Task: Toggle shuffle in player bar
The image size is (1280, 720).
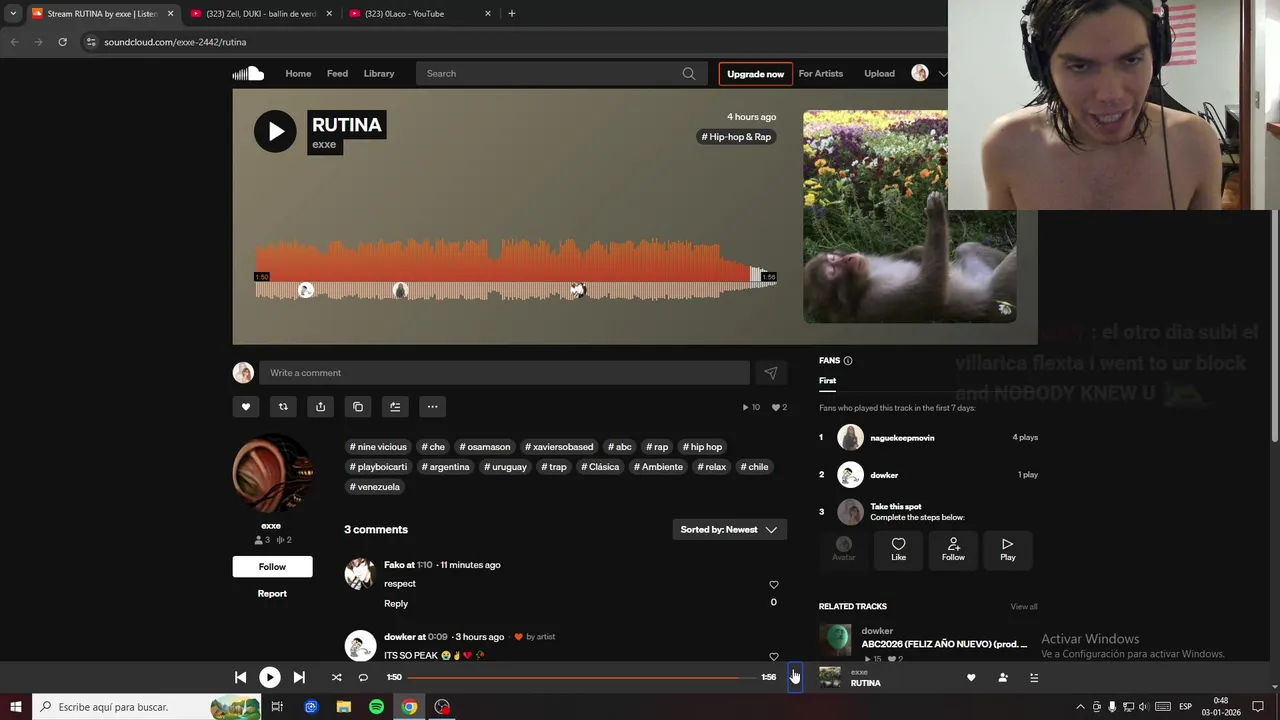Action: tap(336, 677)
